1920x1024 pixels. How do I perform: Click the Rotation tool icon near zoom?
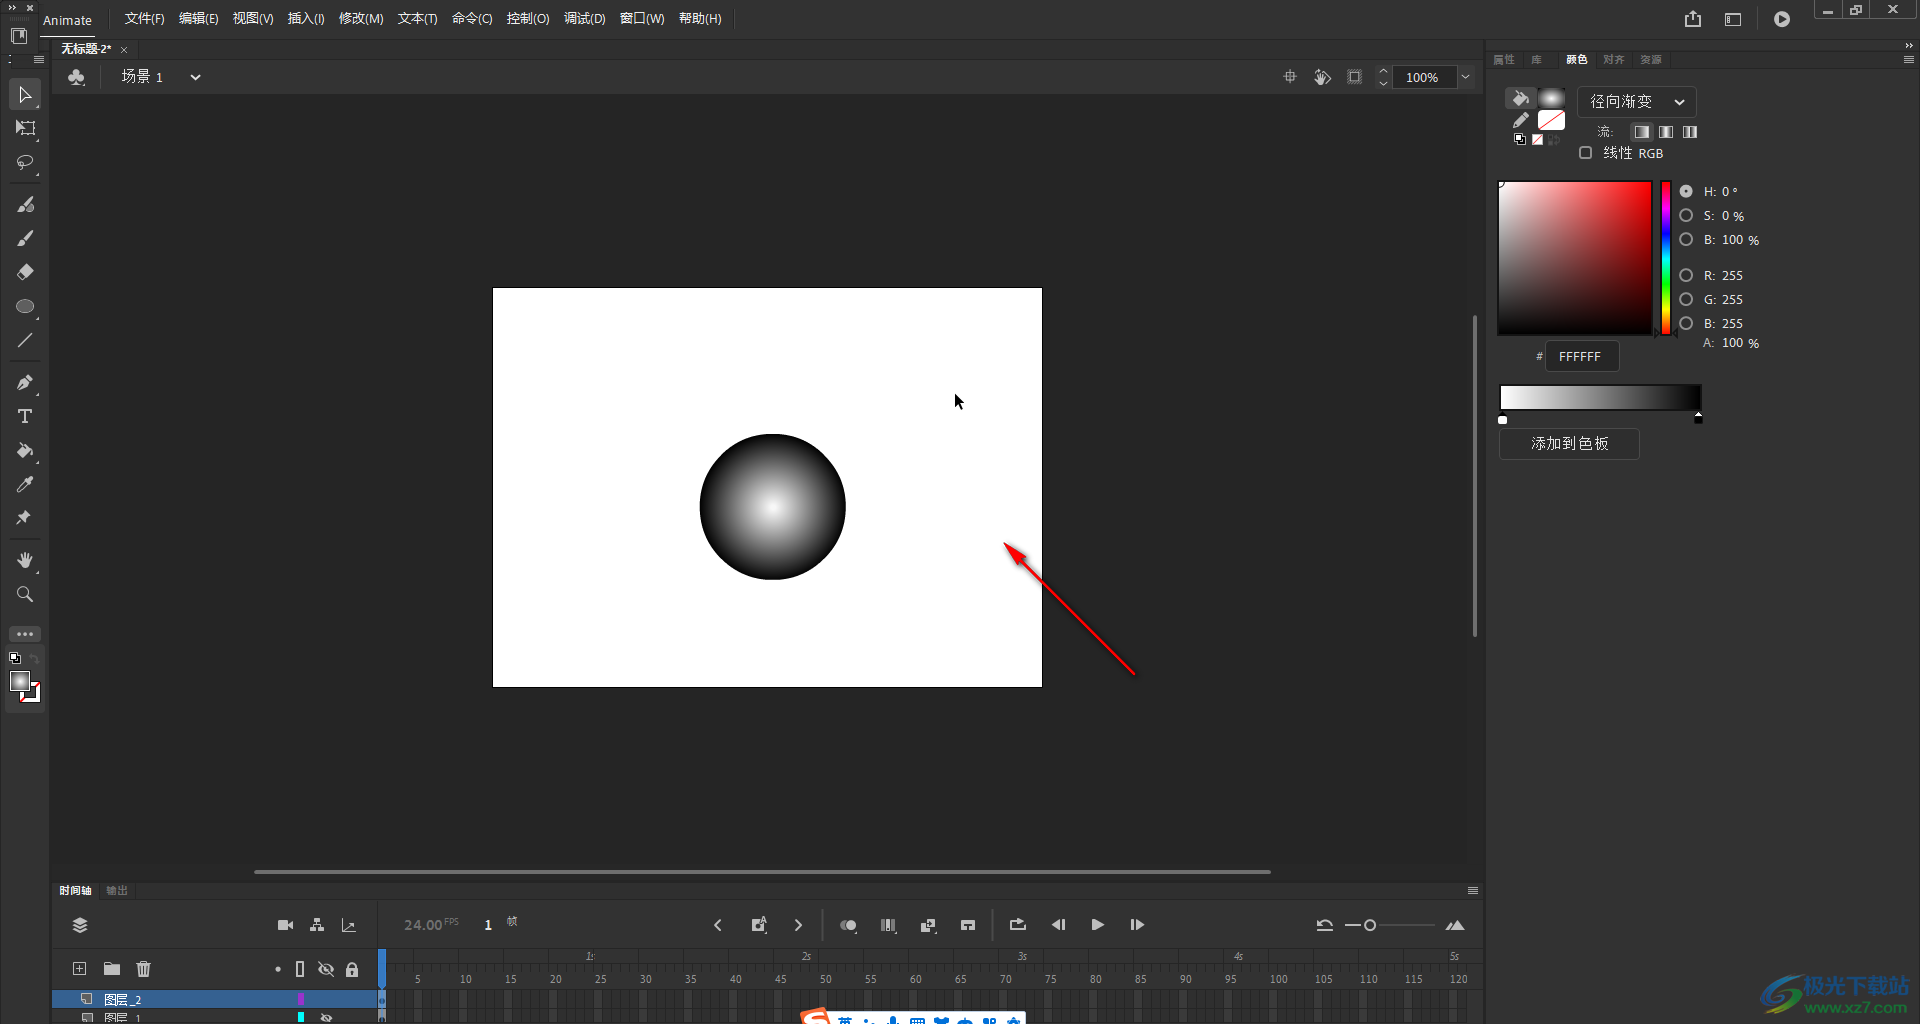pyautogui.click(x=1322, y=77)
